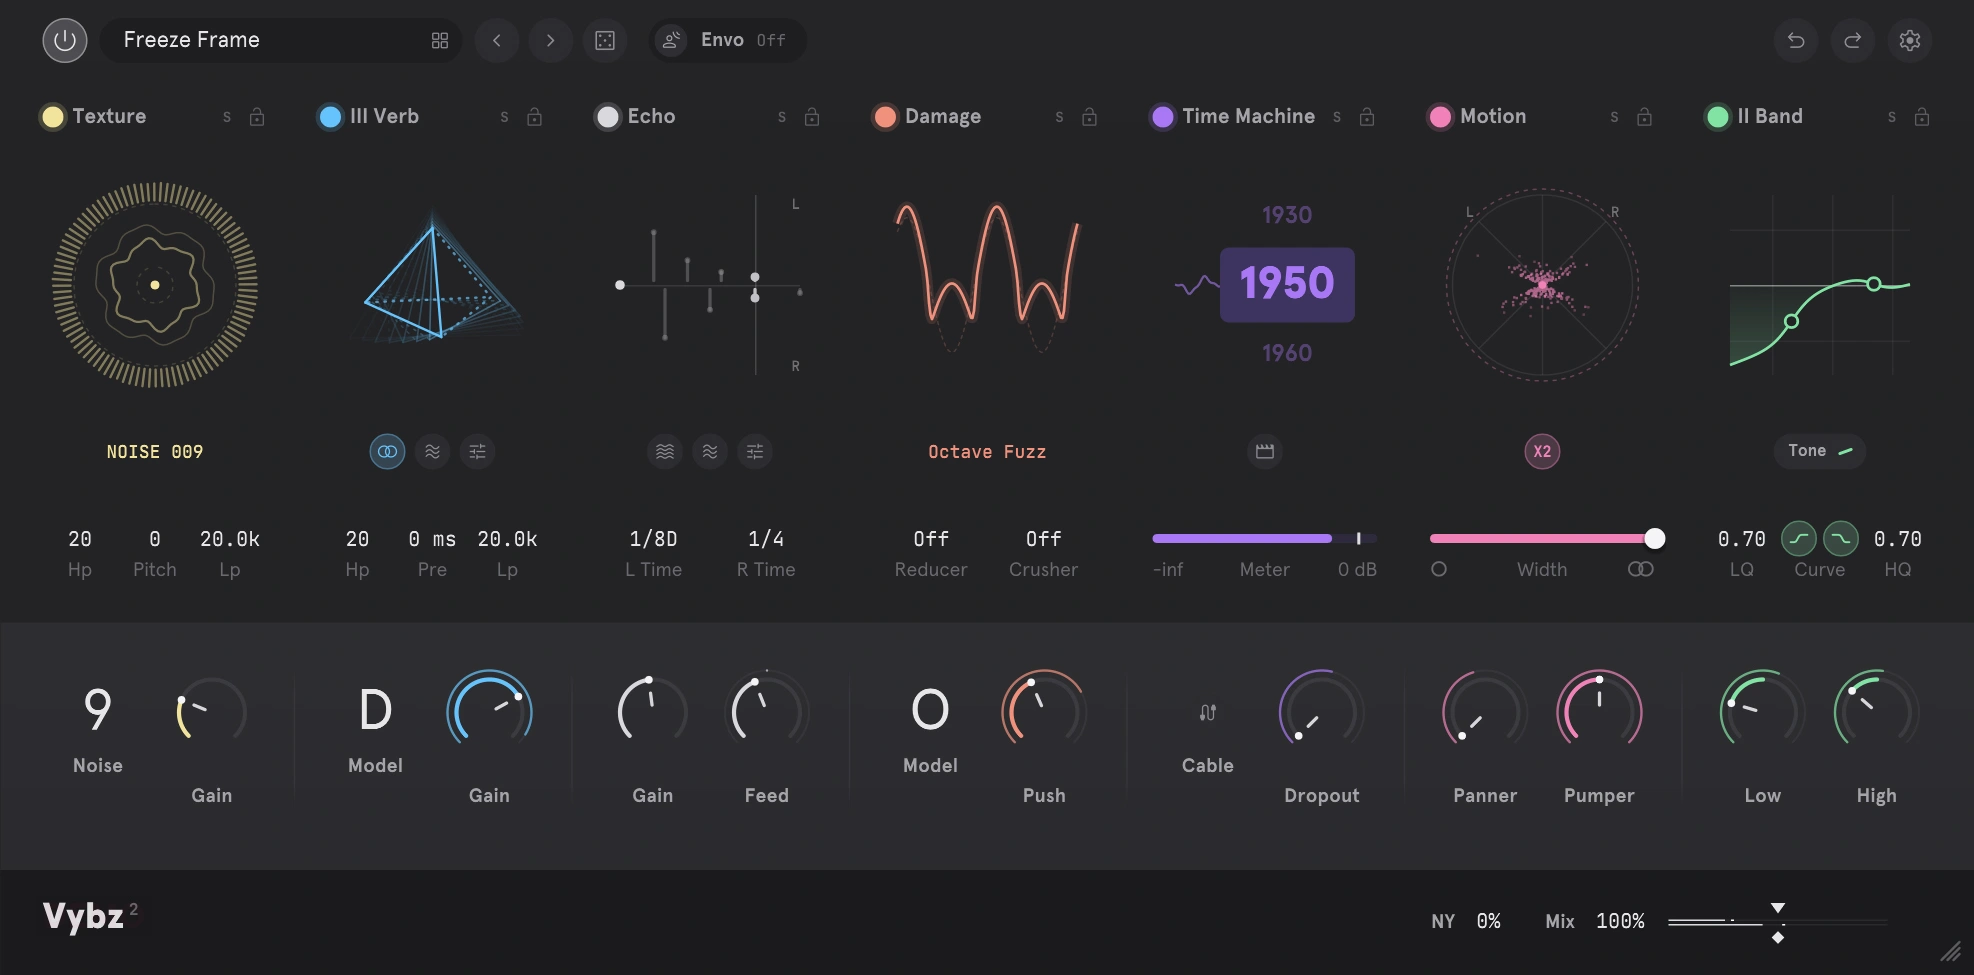Viewport: 1974px width, 975px height.
Task: Solo the Echo module
Action: click(782, 118)
